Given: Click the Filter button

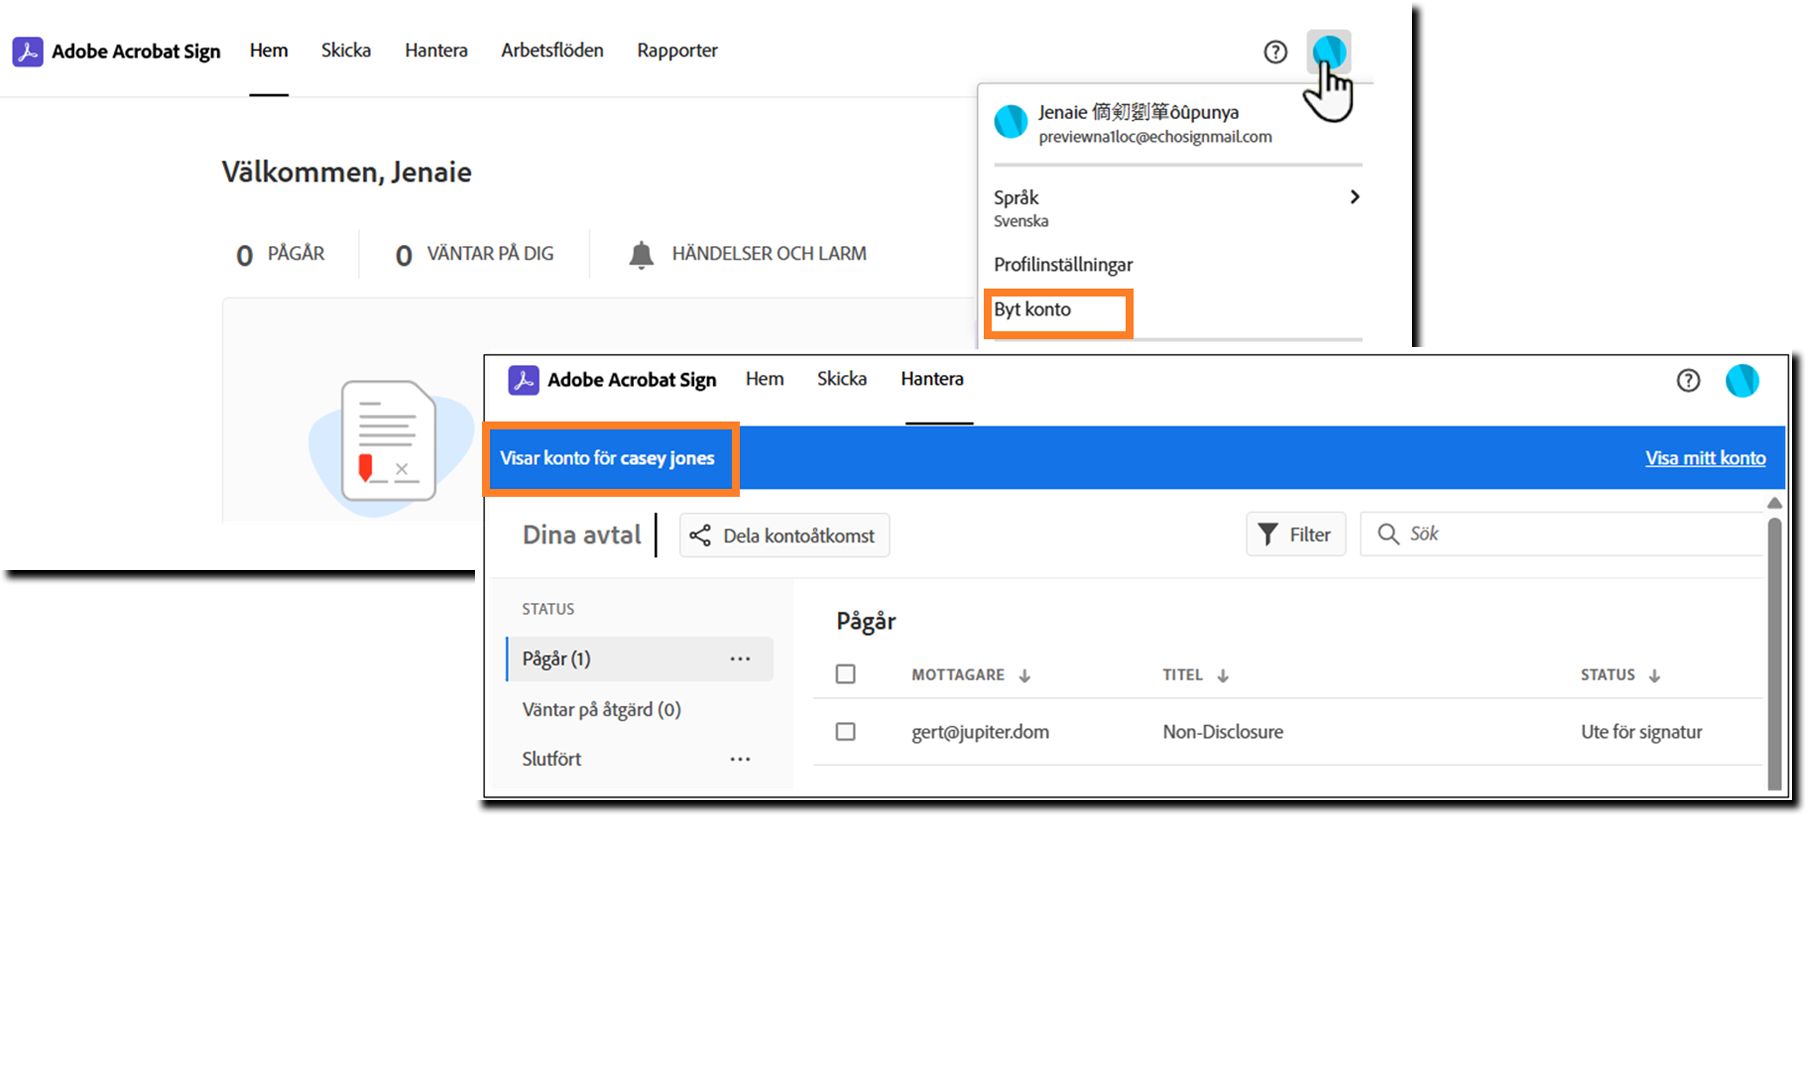Looking at the screenshot, I should point(1295,534).
